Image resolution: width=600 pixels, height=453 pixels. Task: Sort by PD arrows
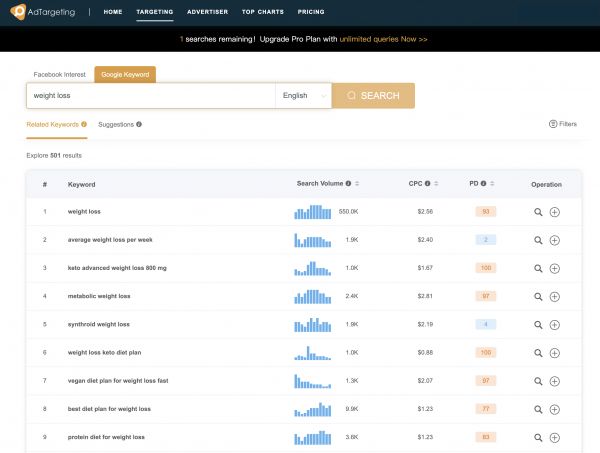[492, 183]
